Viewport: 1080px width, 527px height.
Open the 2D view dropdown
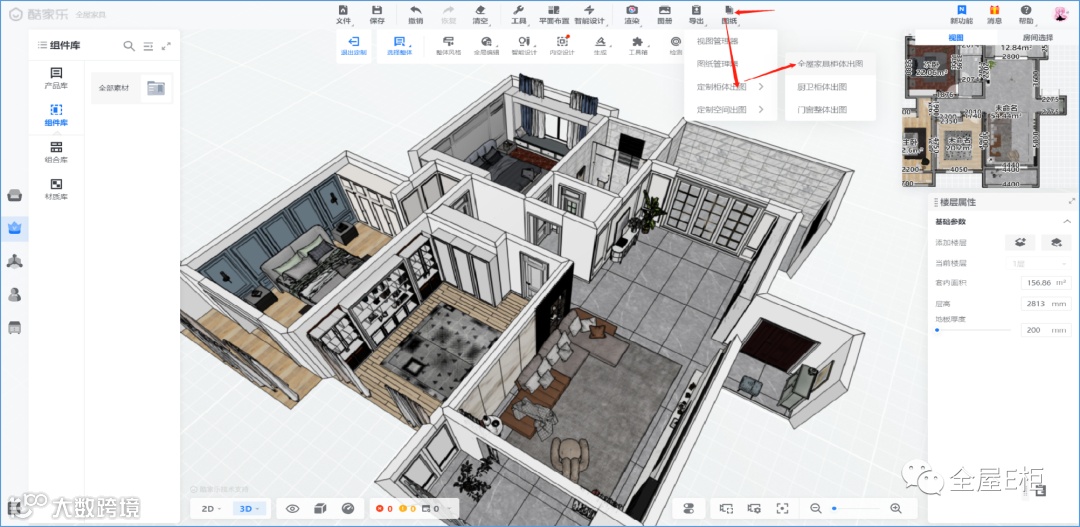pyautogui.click(x=211, y=508)
